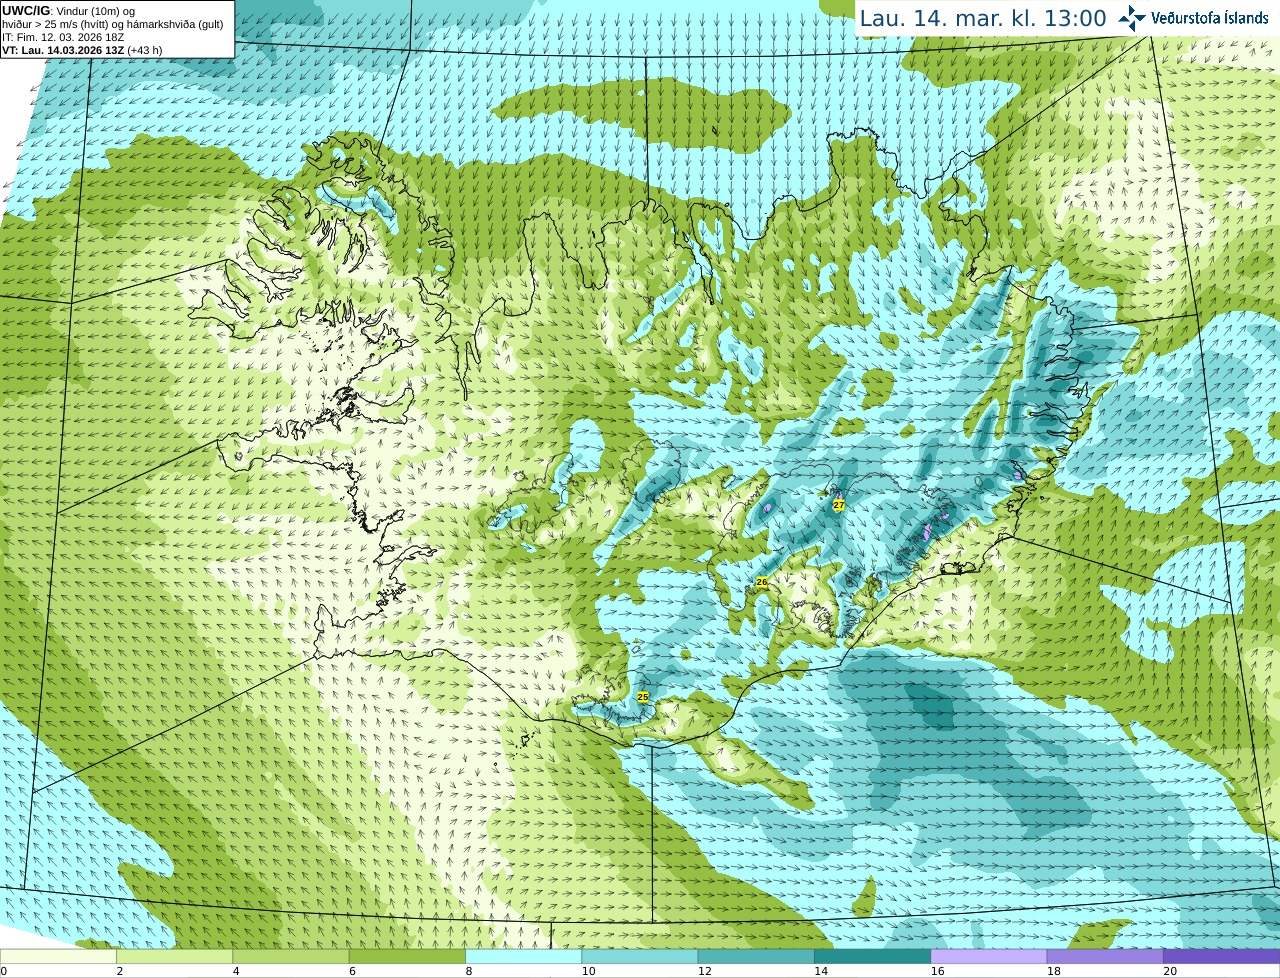
Task: Click the 4–6 m/s legend swatch
Action: (291, 956)
